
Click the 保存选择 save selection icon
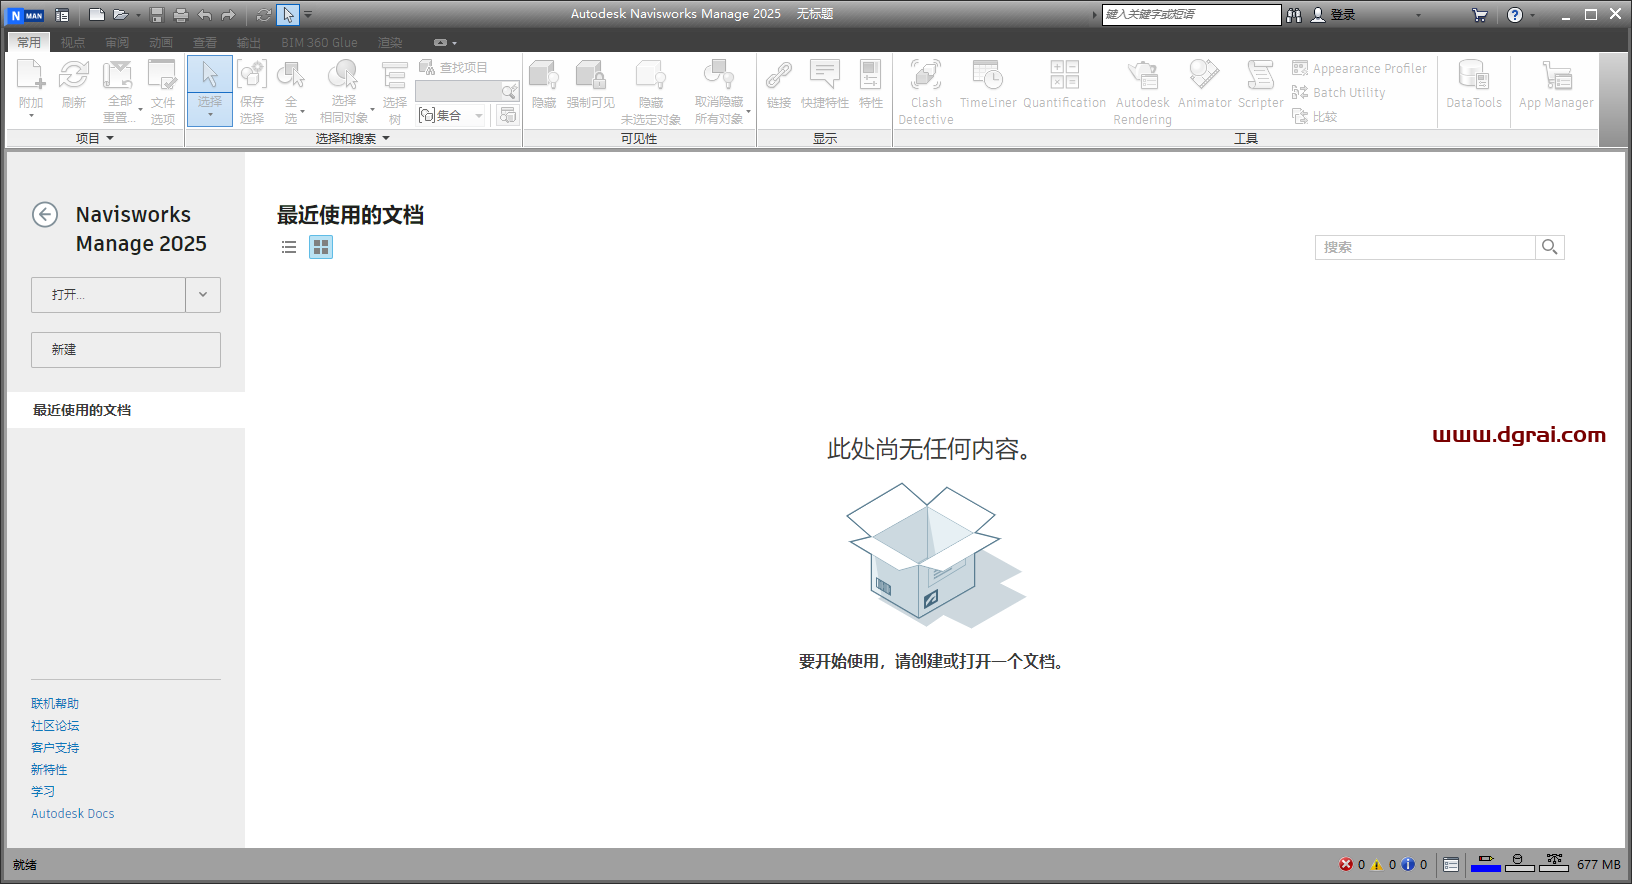click(252, 75)
